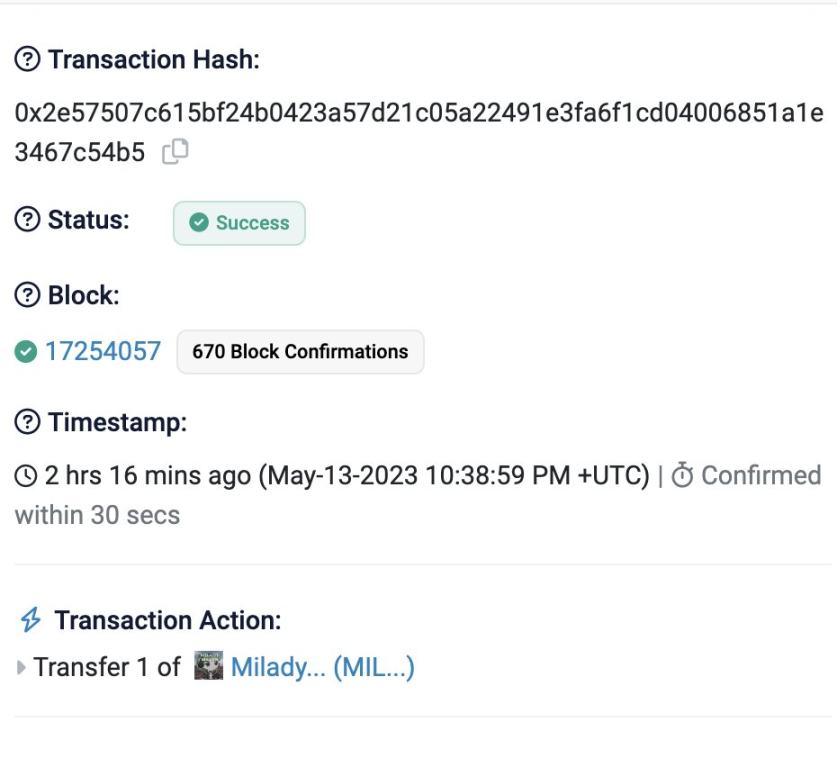Click help icon next to Status
The image size is (837, 758).
pyautogui.click(x=27, y=220)
